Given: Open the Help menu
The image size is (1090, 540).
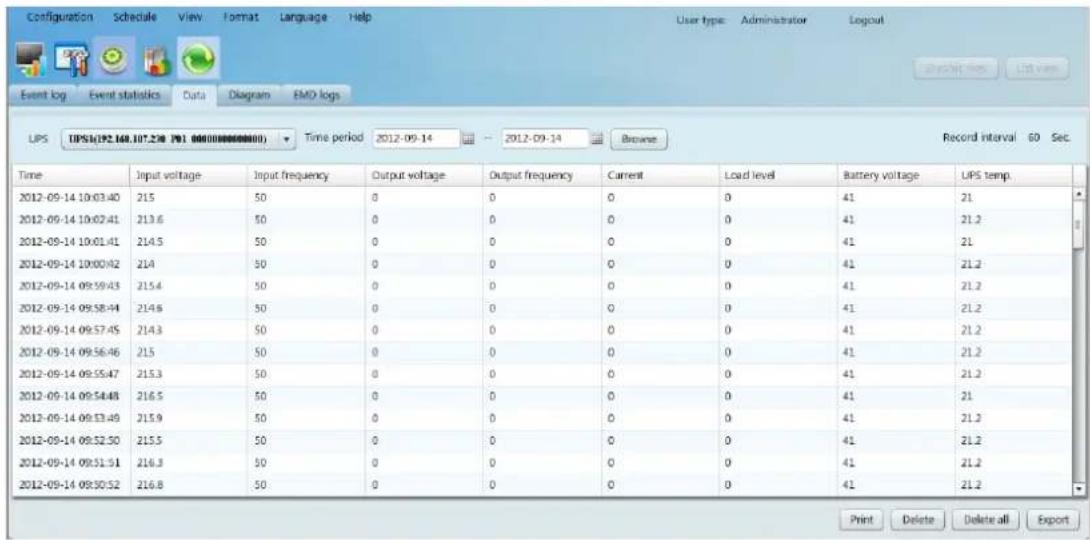Looking at the screenshot, I should 361,16.
